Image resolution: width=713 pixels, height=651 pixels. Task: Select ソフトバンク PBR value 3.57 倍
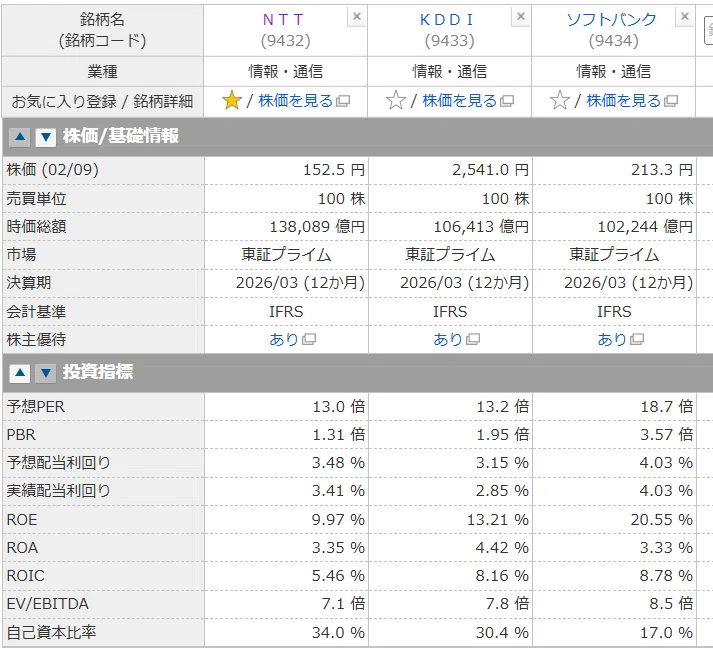coord(667,435)
